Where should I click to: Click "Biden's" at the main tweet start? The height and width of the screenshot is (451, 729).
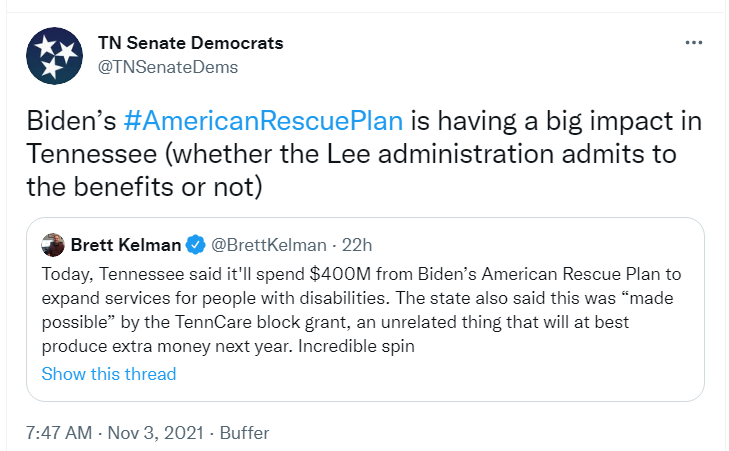point(72,122)
